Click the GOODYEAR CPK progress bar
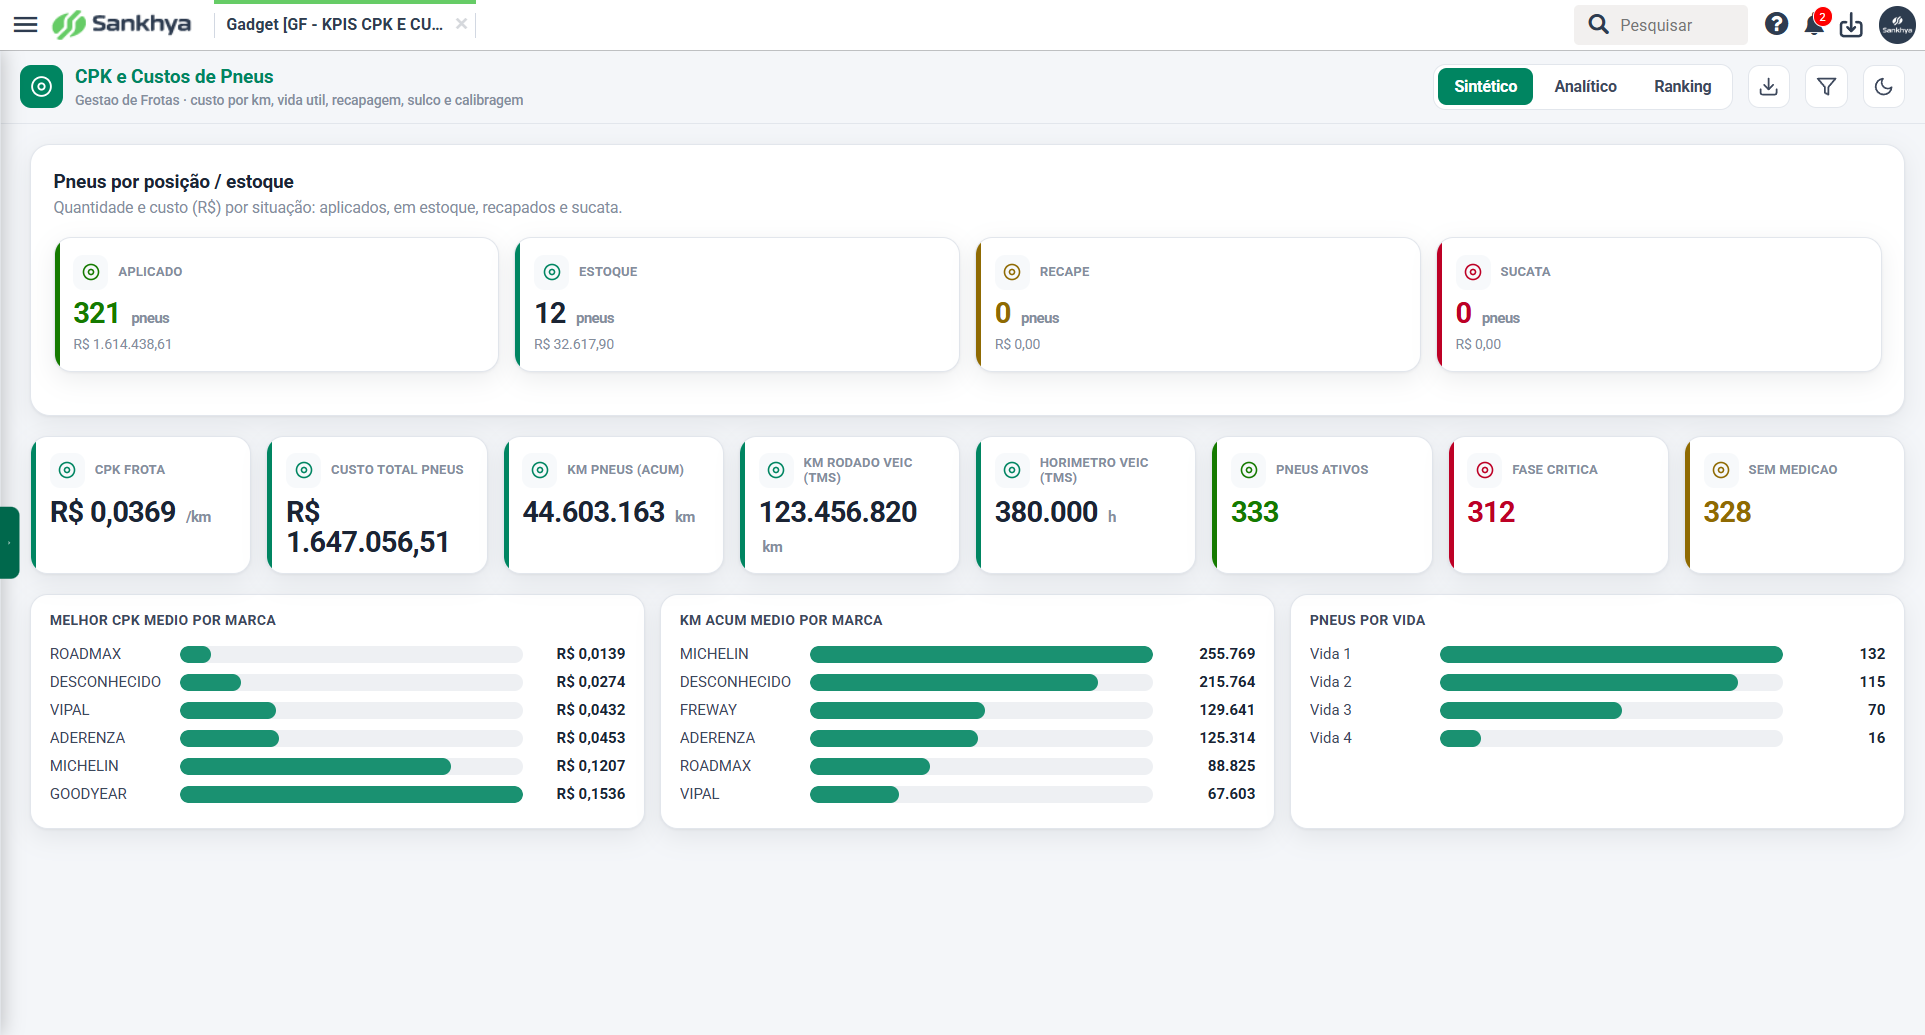Viewport: 1925px width, 1035px height. click(x=351, y=794)
